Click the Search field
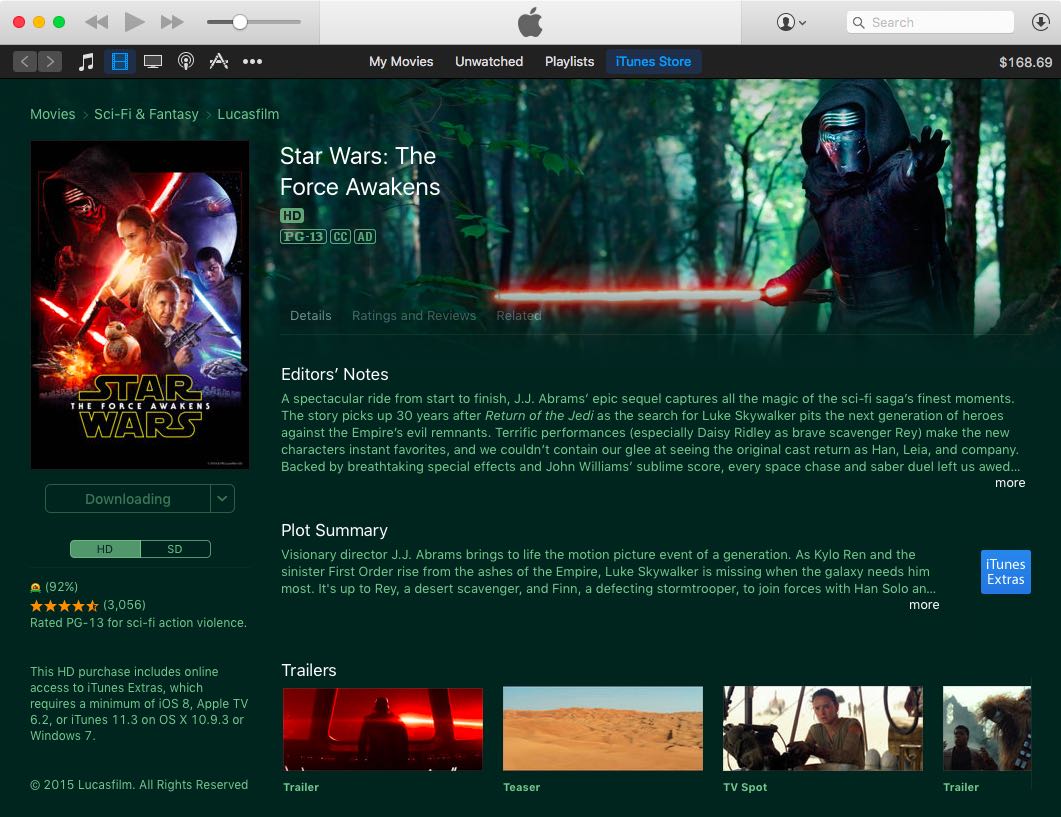Viewport: 1061px width, 817px height. (930, 22)
